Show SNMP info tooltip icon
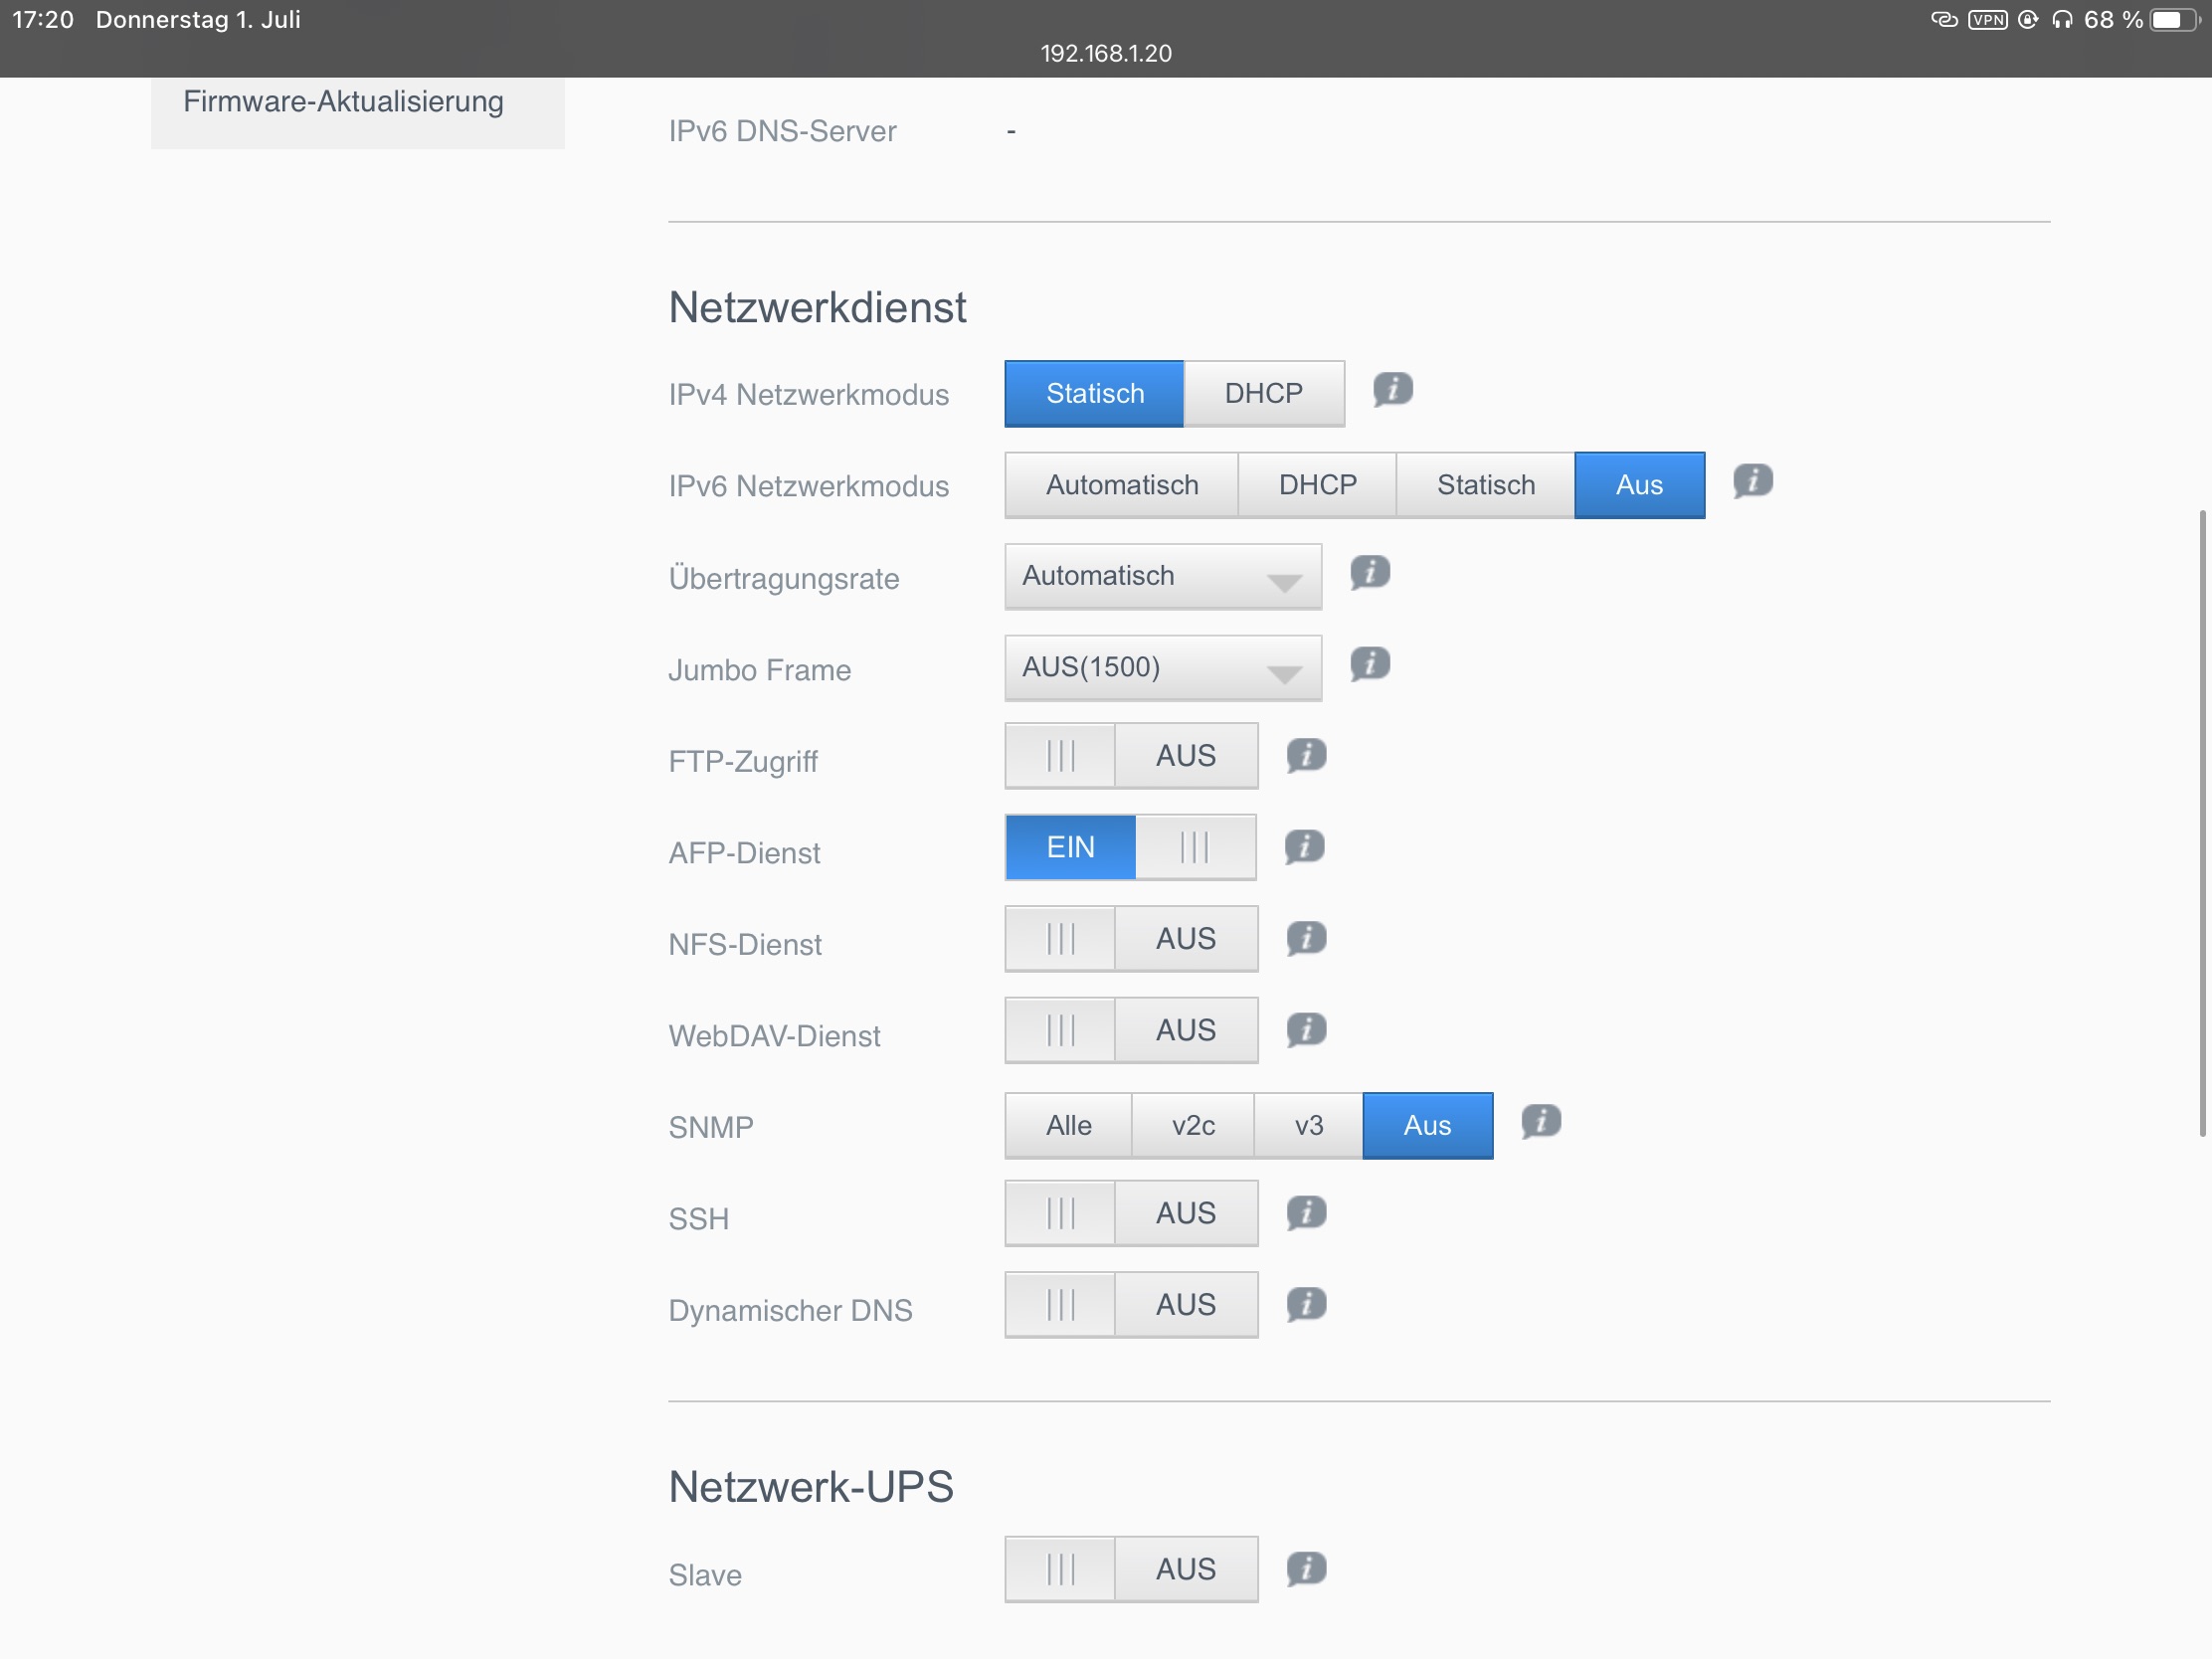The image size is (2212, 1659). click(x=1540, y=1122)
